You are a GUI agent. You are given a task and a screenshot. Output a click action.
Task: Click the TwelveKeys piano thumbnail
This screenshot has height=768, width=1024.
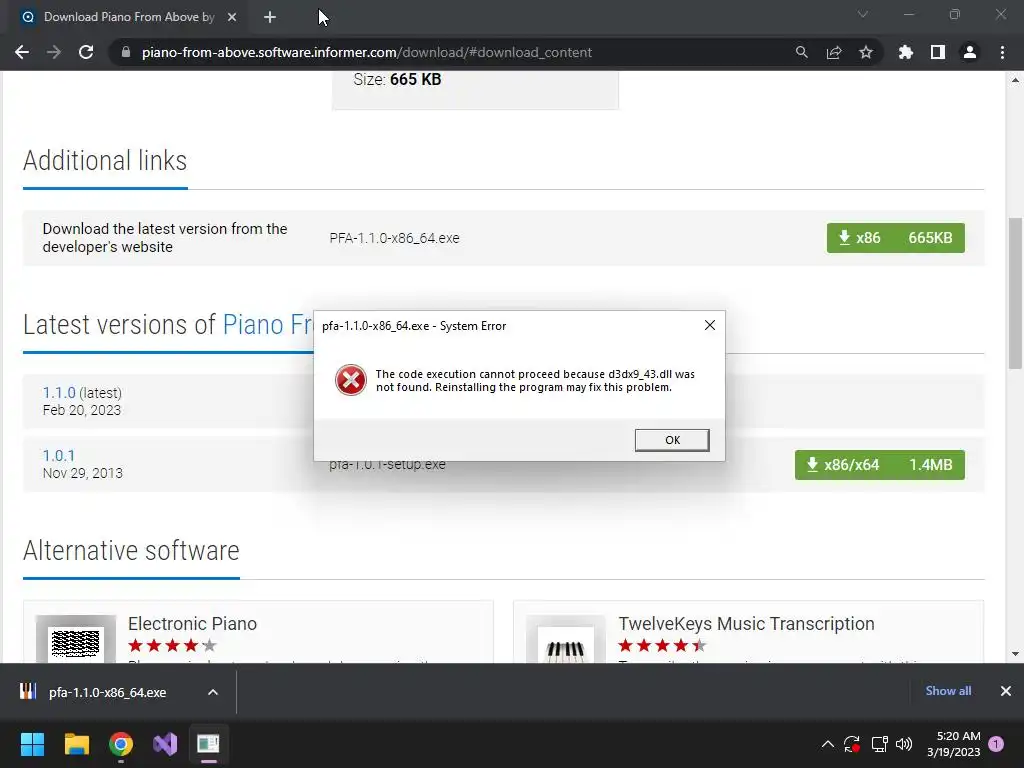click(x=566, y=639)
